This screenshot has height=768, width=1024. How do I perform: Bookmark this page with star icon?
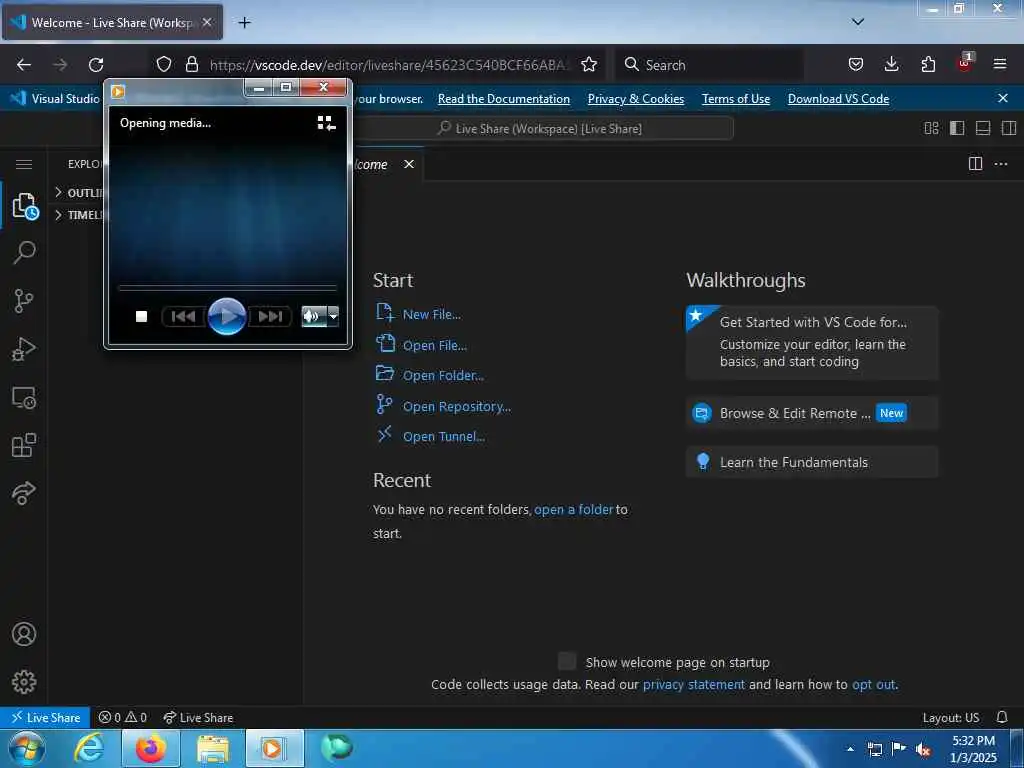click(x=588, y=64)
